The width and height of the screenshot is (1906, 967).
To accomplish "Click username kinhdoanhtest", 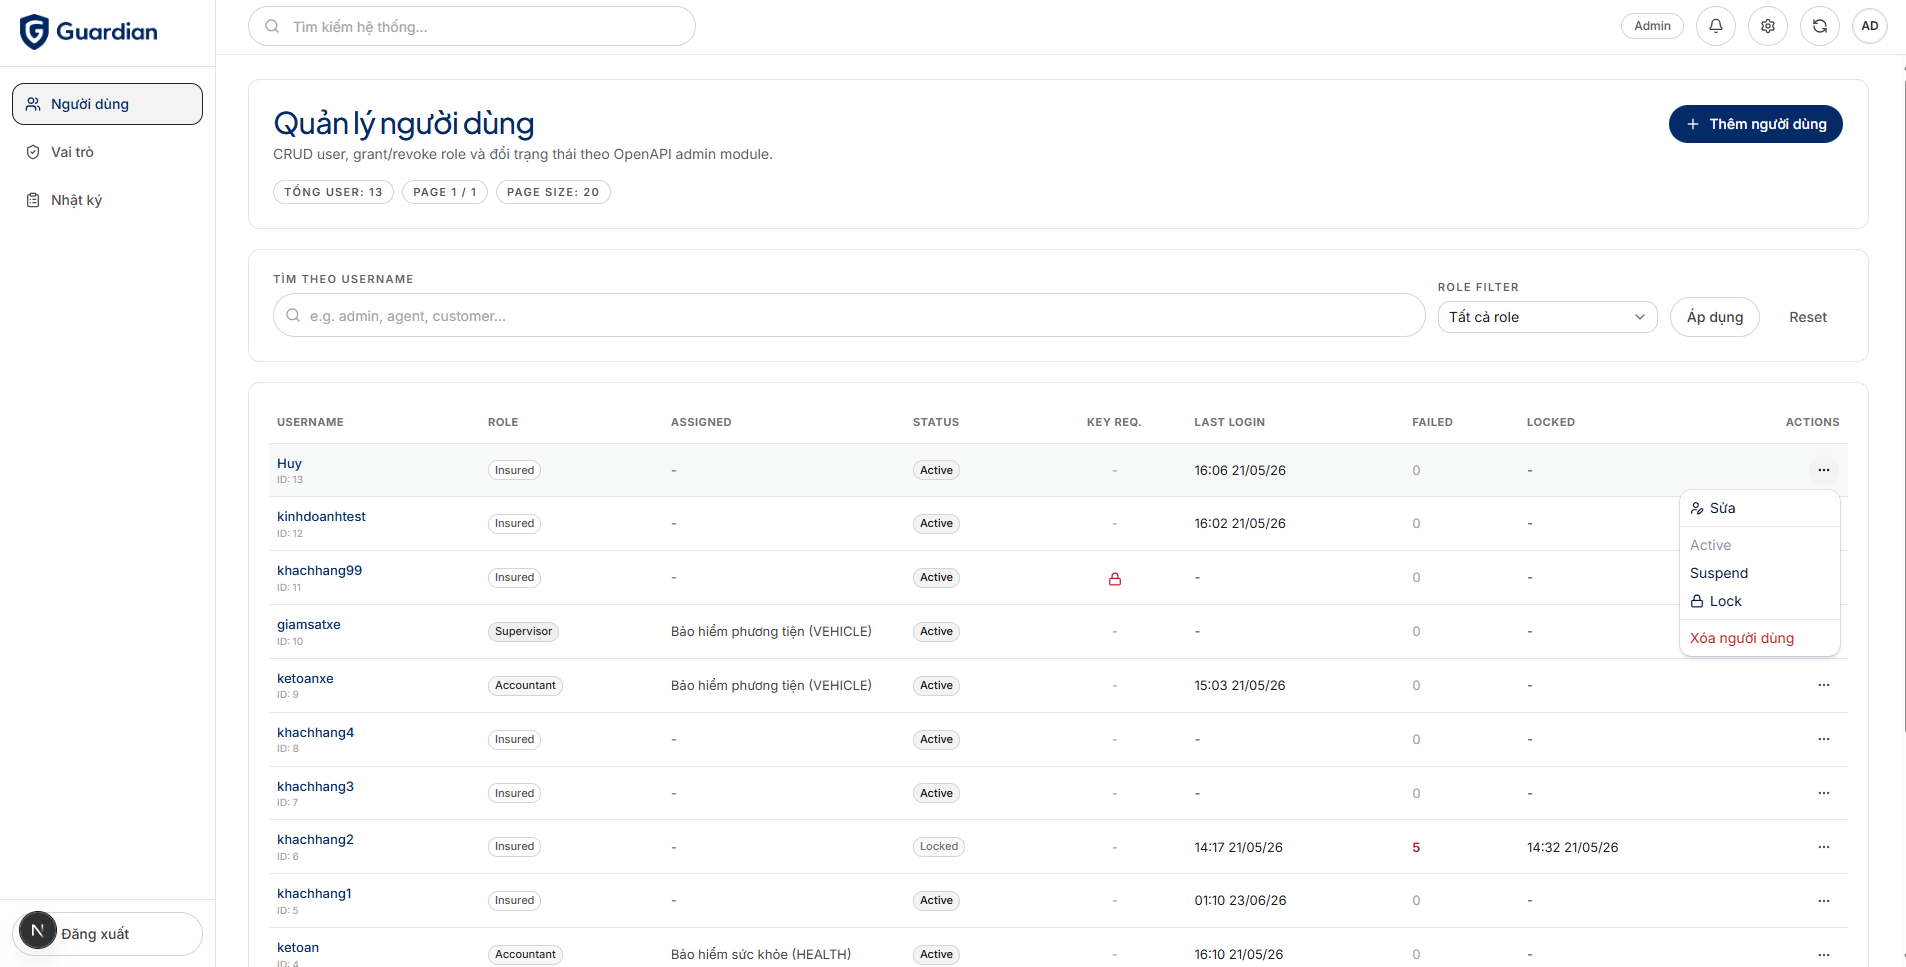I will [x=321, y=516].
